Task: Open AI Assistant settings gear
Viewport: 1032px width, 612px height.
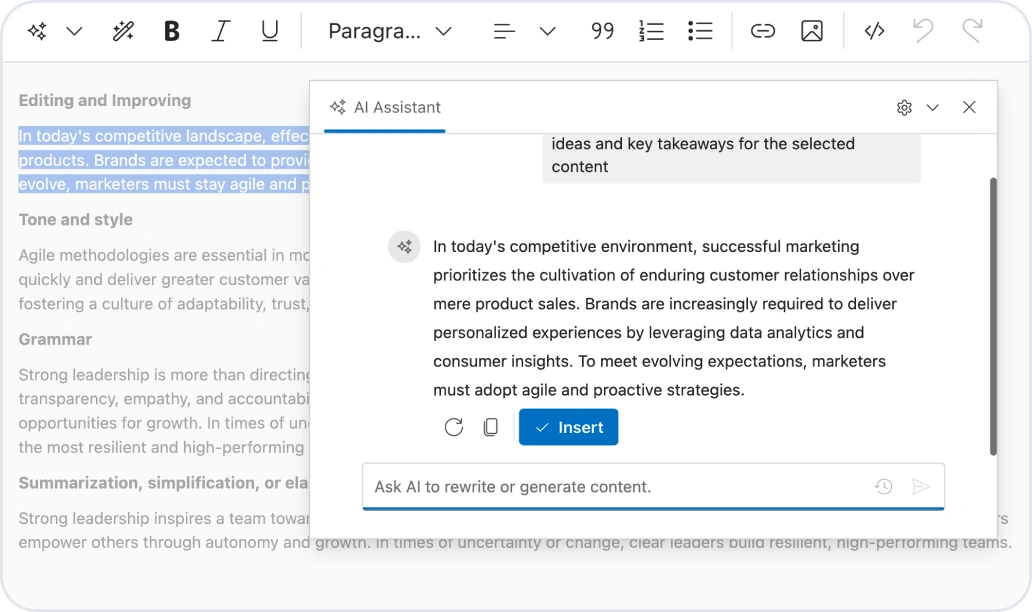Action: tap(904, 107)
